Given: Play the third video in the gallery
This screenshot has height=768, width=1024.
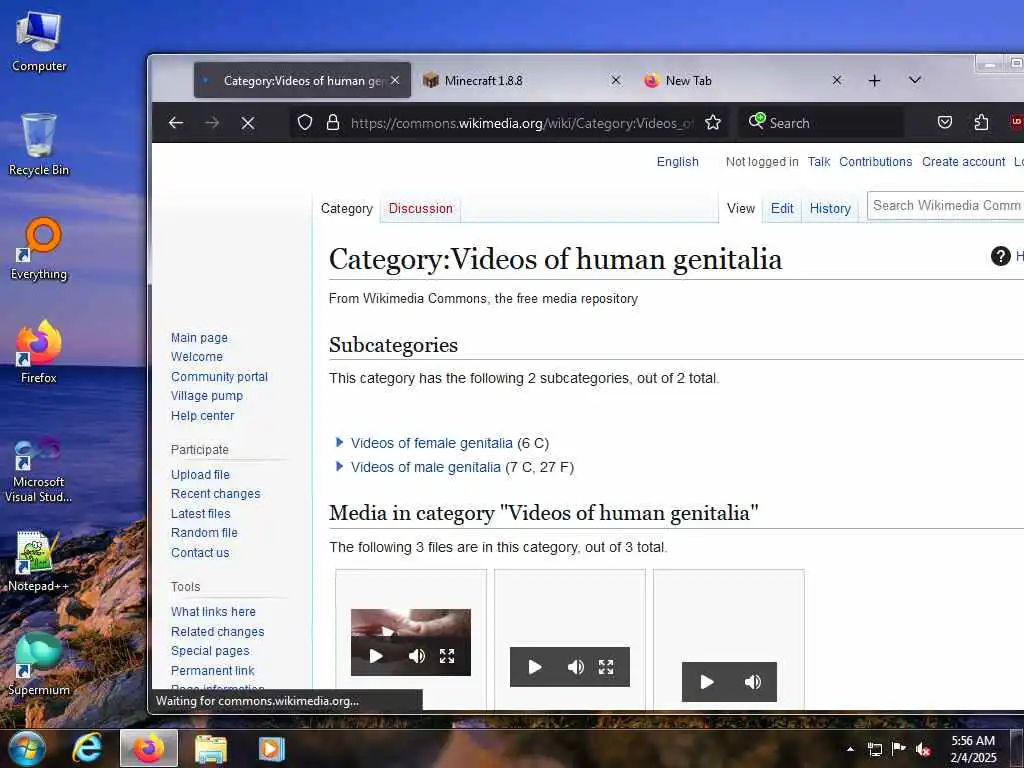Looking at the screenshot, I should pos(707,682).
